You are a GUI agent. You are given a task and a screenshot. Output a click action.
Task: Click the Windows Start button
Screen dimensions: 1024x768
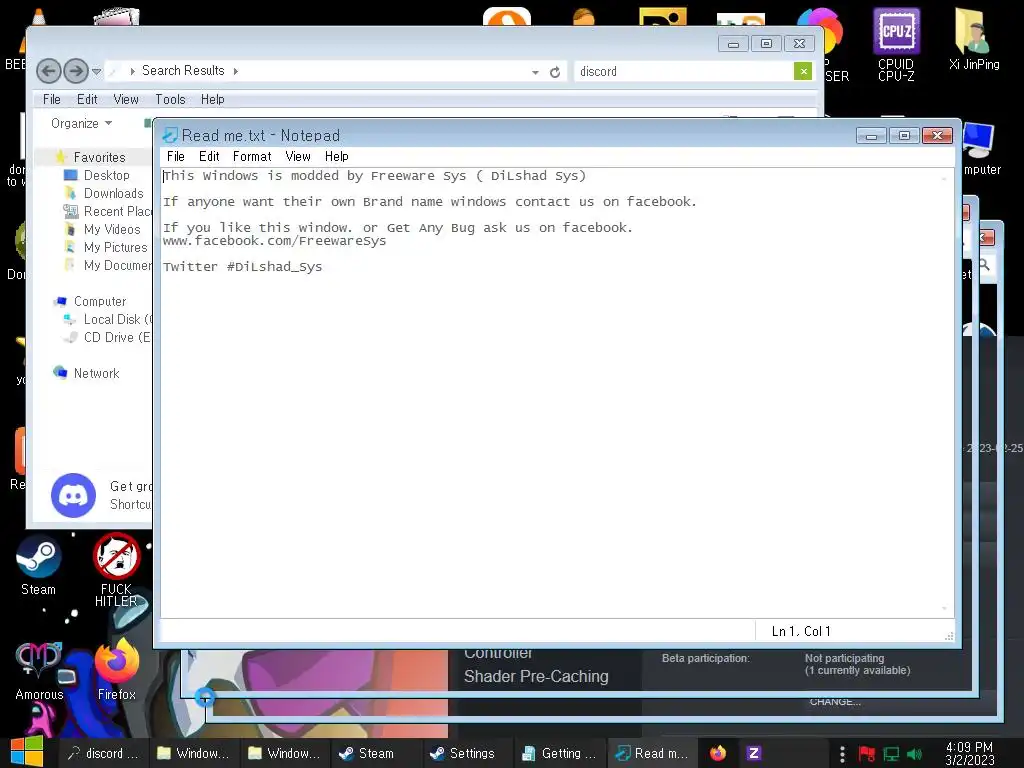coord(26,752)
